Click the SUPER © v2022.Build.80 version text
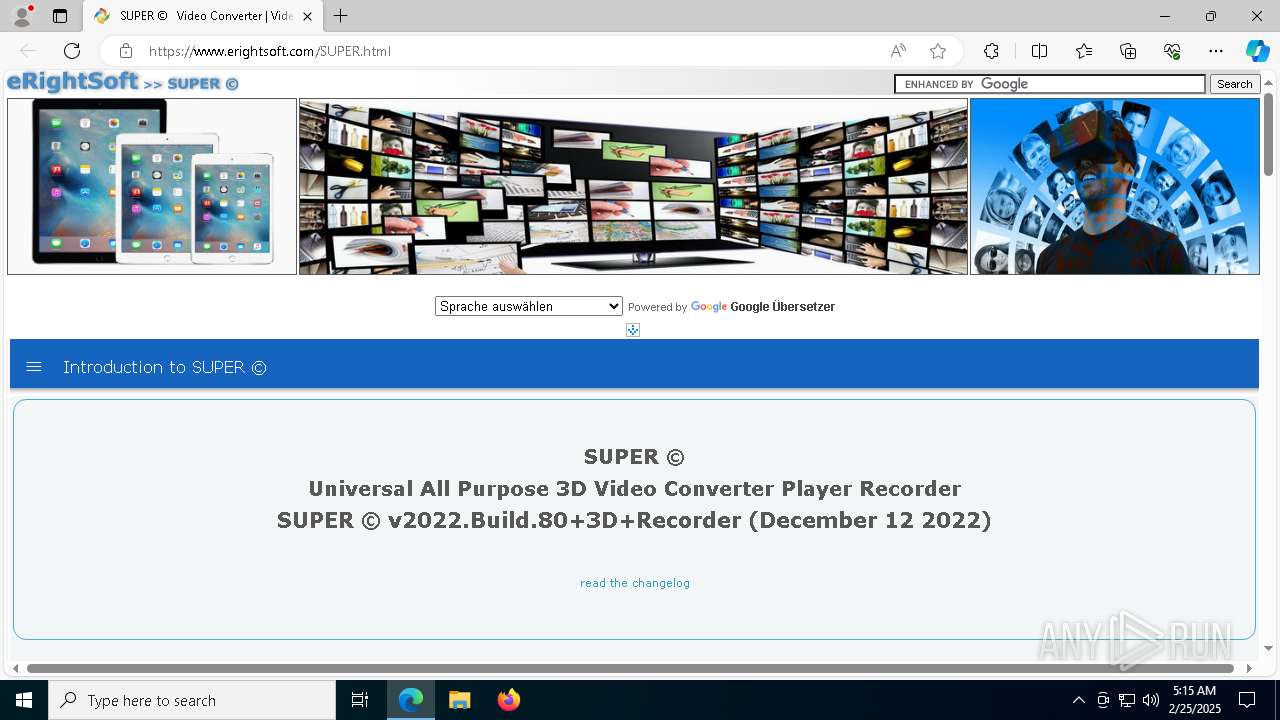The width and height of the screenshot is (1280, 720). (634, 520)
